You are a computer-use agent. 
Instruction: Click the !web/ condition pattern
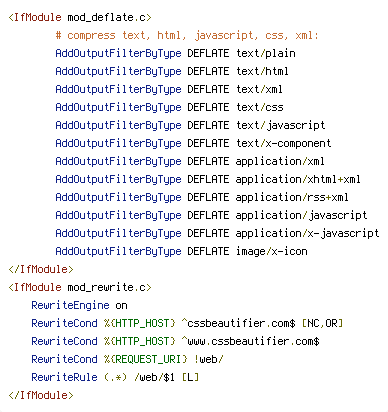209,359
